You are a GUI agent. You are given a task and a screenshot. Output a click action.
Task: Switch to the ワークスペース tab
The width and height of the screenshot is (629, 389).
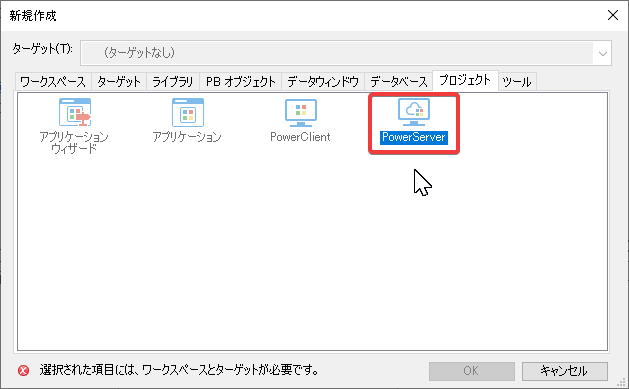point(53,81)
